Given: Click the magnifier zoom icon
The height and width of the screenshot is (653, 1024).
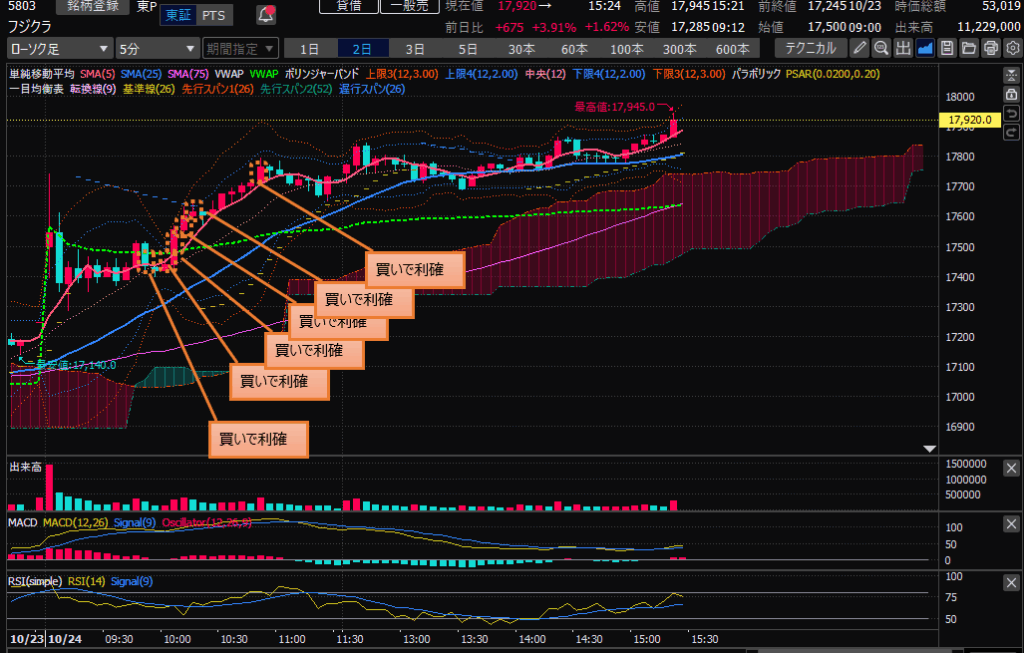Looking at the screenshot, I should pos(881,48).
